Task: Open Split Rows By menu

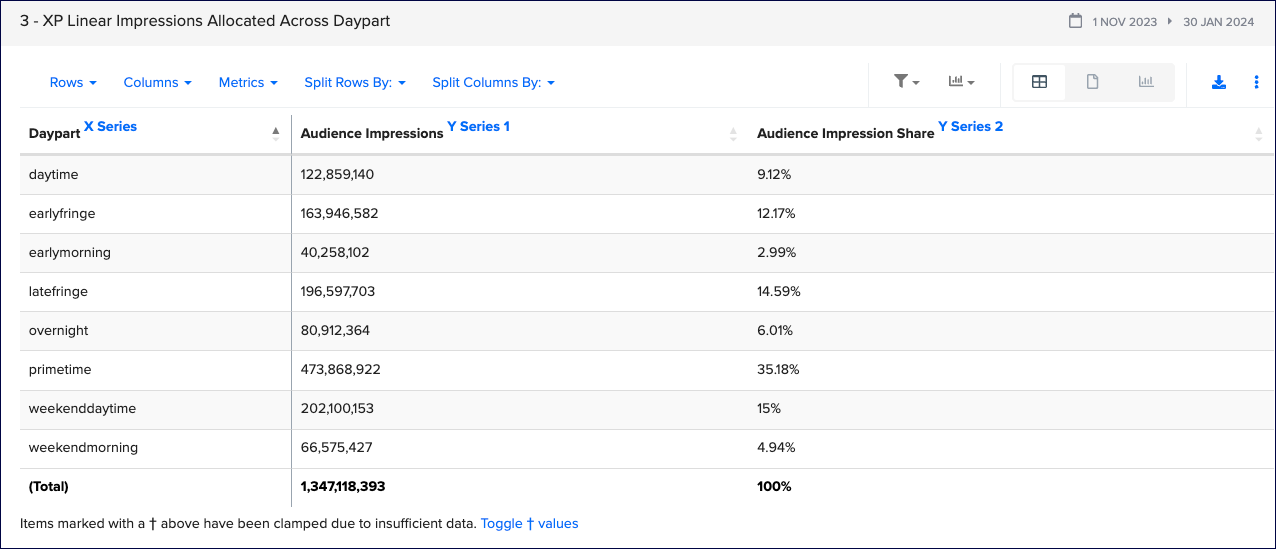Action: pyautogui.click(x=355, y=83)
